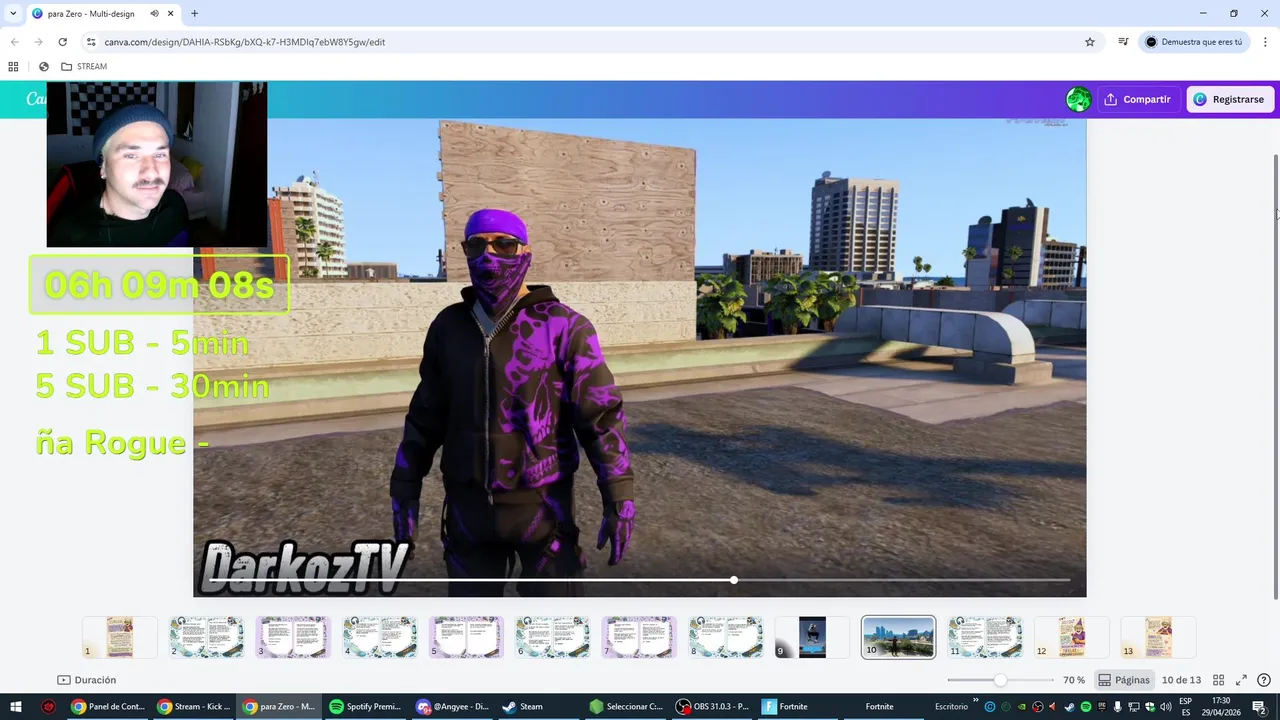Expand the Escritorio toolbar chevron
Image resolution: width=1280 pixels, height=720 pixels.
coord(976,700)
